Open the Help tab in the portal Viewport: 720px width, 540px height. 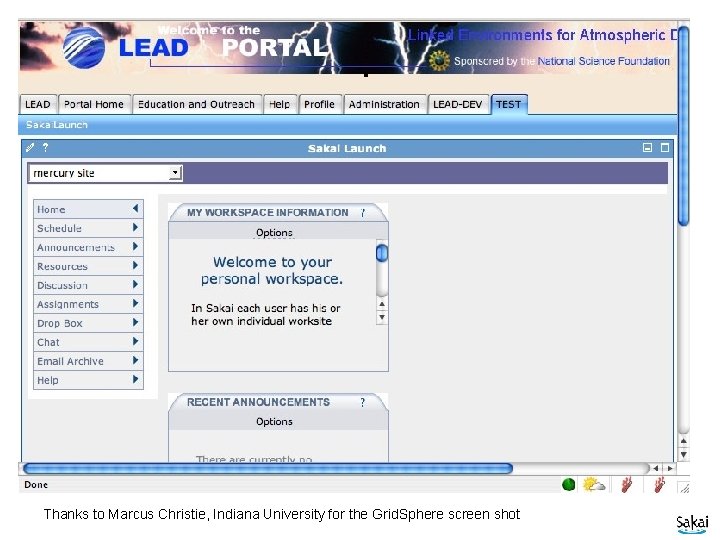click(x=280, y=104)
